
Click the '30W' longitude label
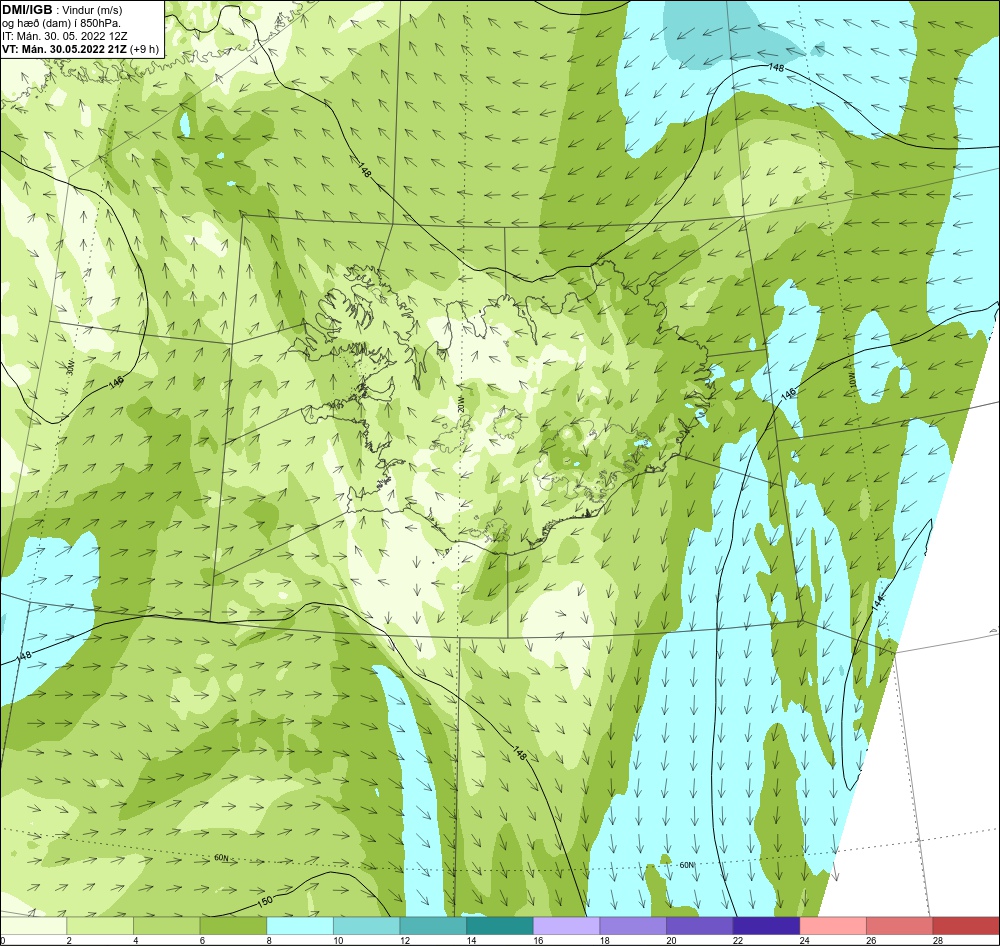pyautogui.click(x=70, y=367)
